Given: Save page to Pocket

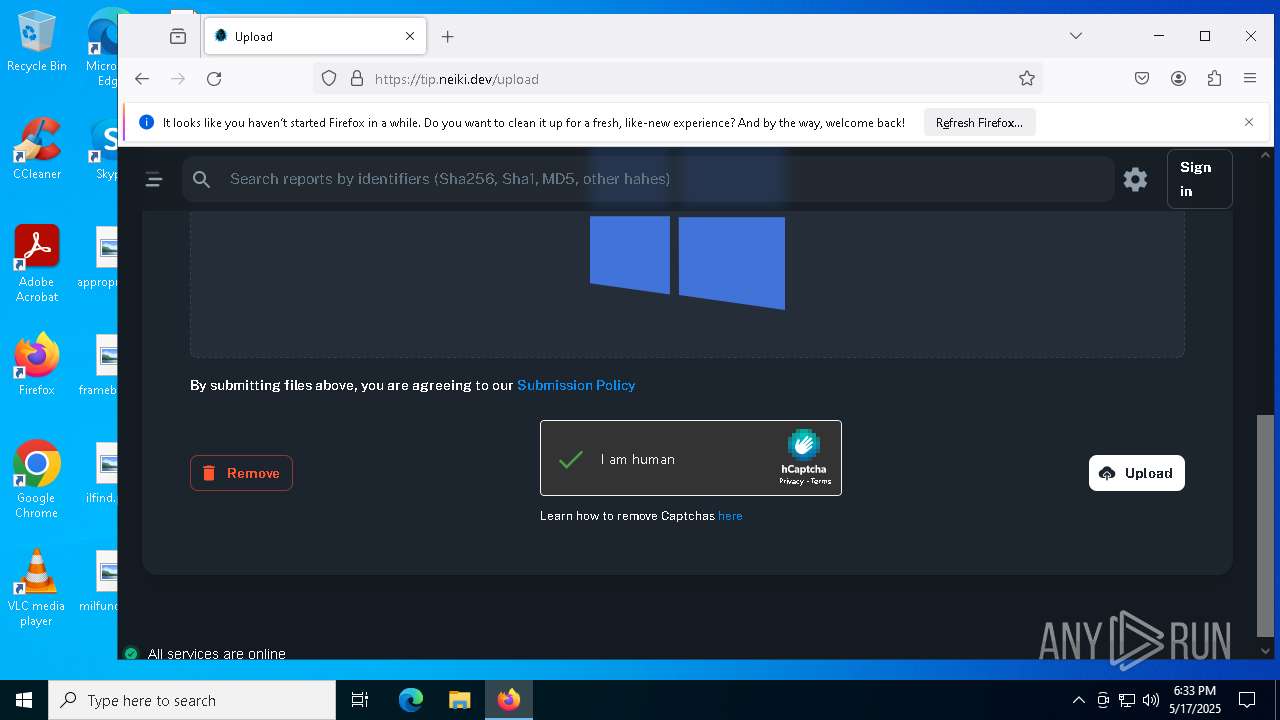Looking at the screenshot, I should pyautogui.click(x=1142, y=78).
